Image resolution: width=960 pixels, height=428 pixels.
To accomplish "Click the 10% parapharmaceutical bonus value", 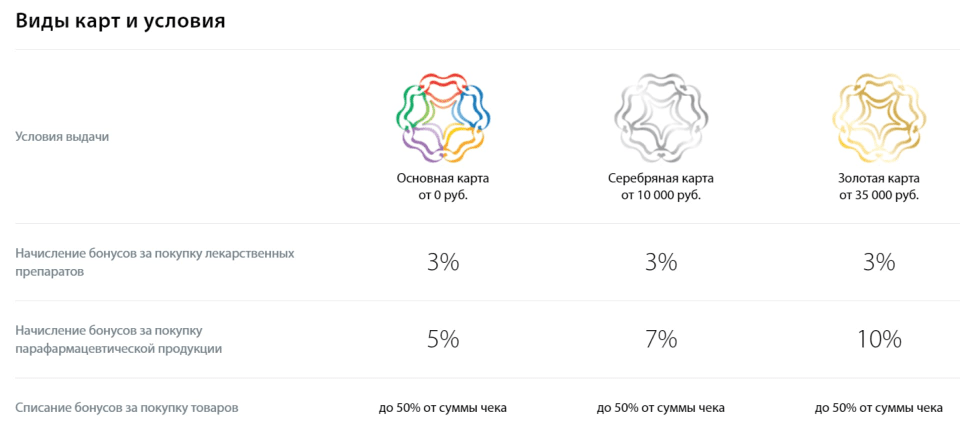I will coord(878,339).
